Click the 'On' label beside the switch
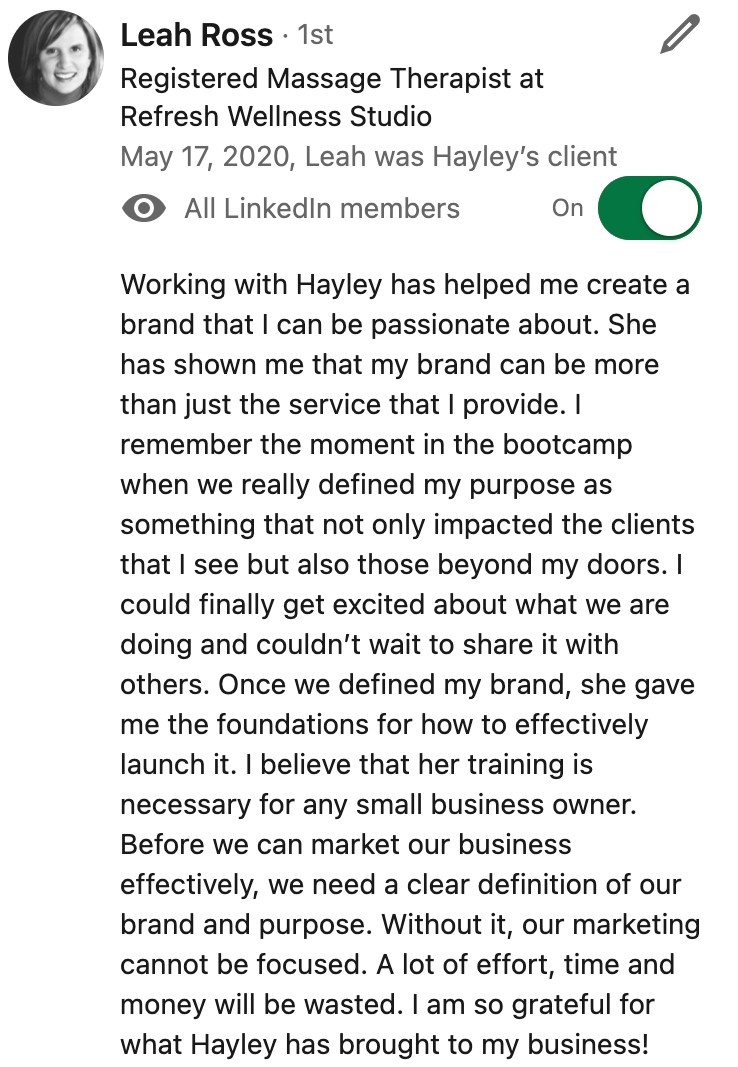 click(x=567, y=208)
